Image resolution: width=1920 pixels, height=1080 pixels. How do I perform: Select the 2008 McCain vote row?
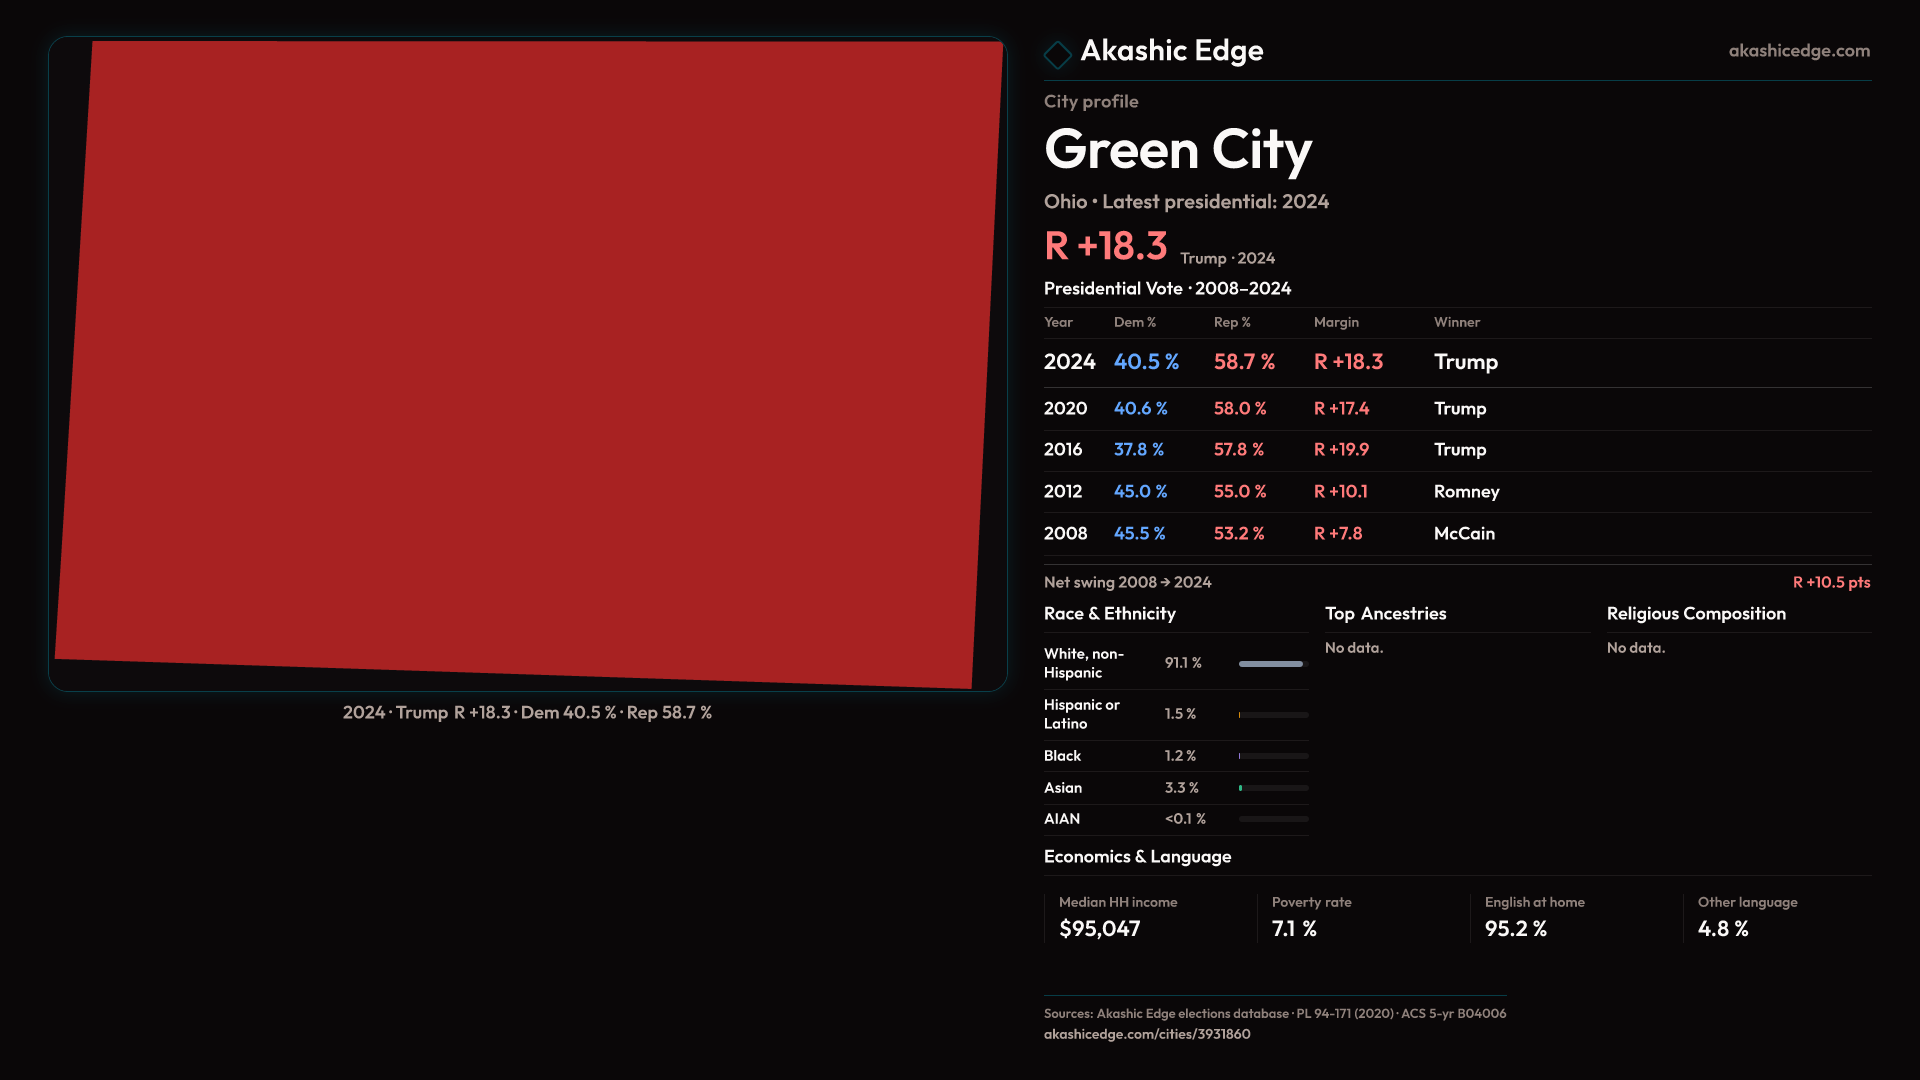pos(1456,534)
